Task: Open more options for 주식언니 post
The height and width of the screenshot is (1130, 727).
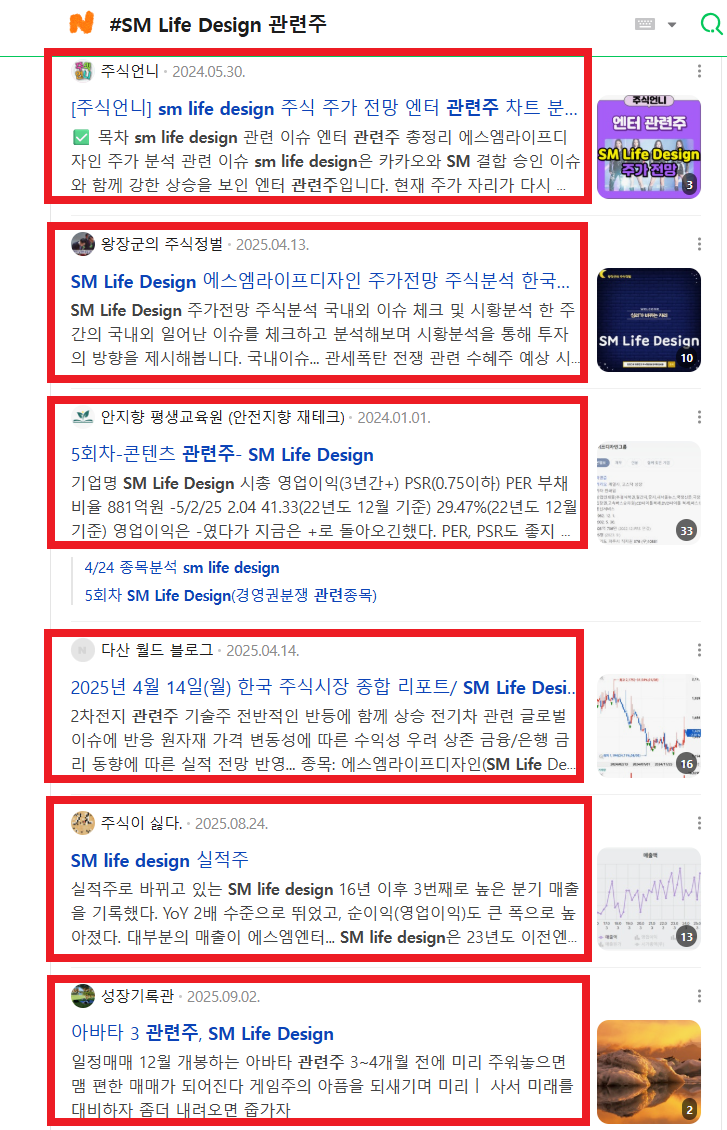Action: pos(699,71)
